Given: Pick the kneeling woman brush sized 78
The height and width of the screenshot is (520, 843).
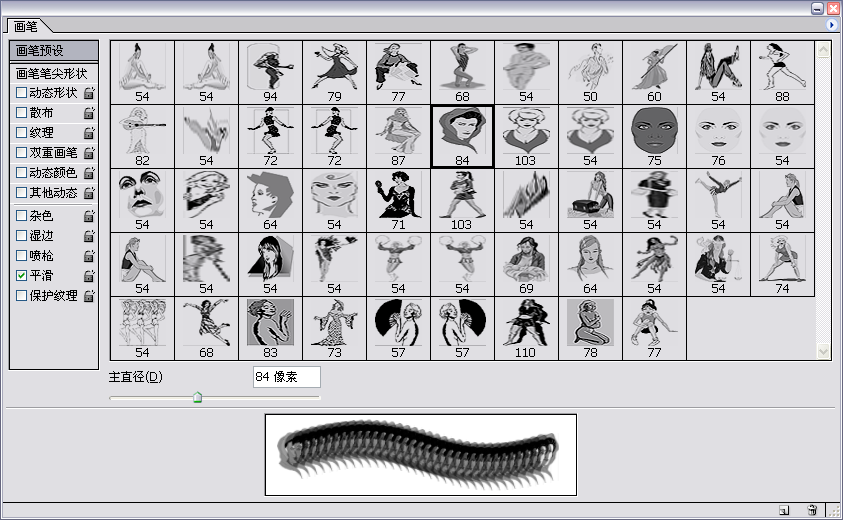Looking at the screenshot, I should point(590,329).
